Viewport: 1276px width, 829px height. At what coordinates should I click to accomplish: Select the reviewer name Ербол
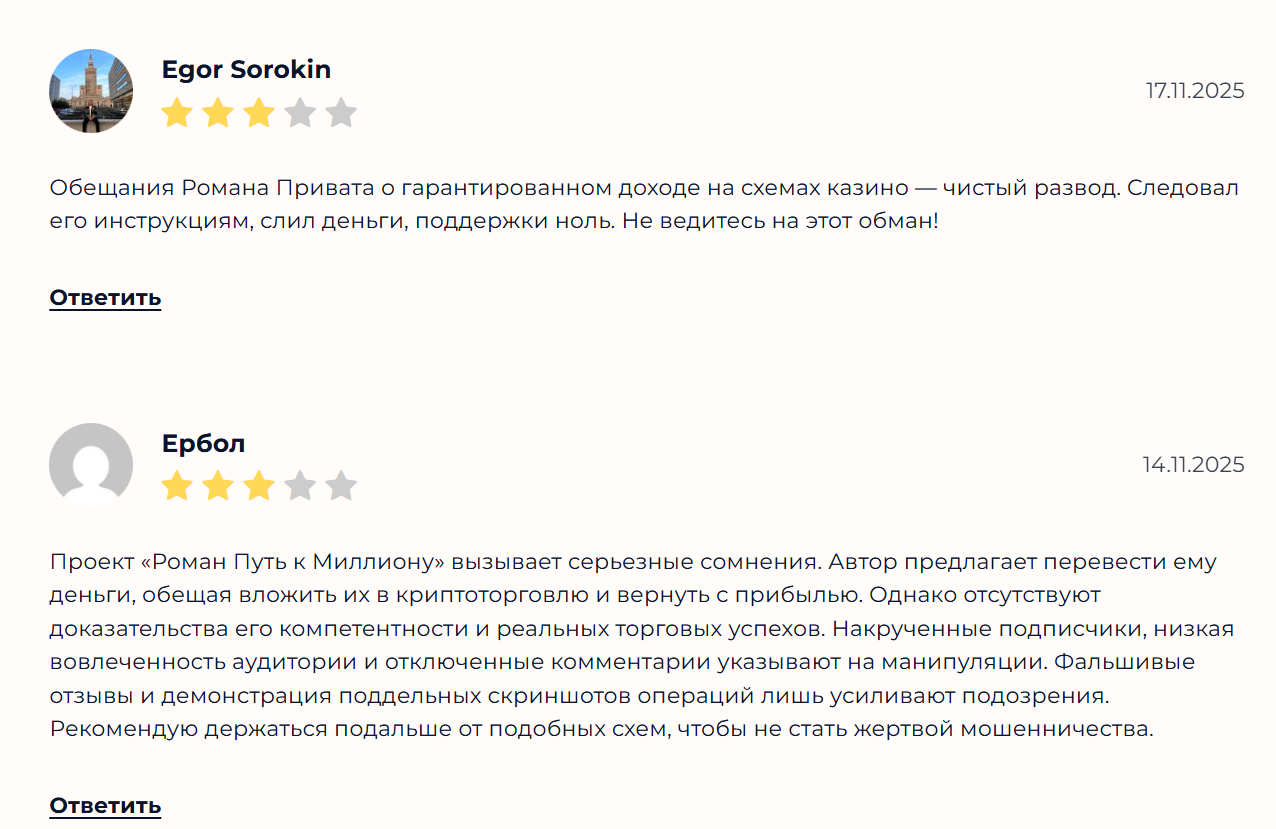(x=204, y=442)
